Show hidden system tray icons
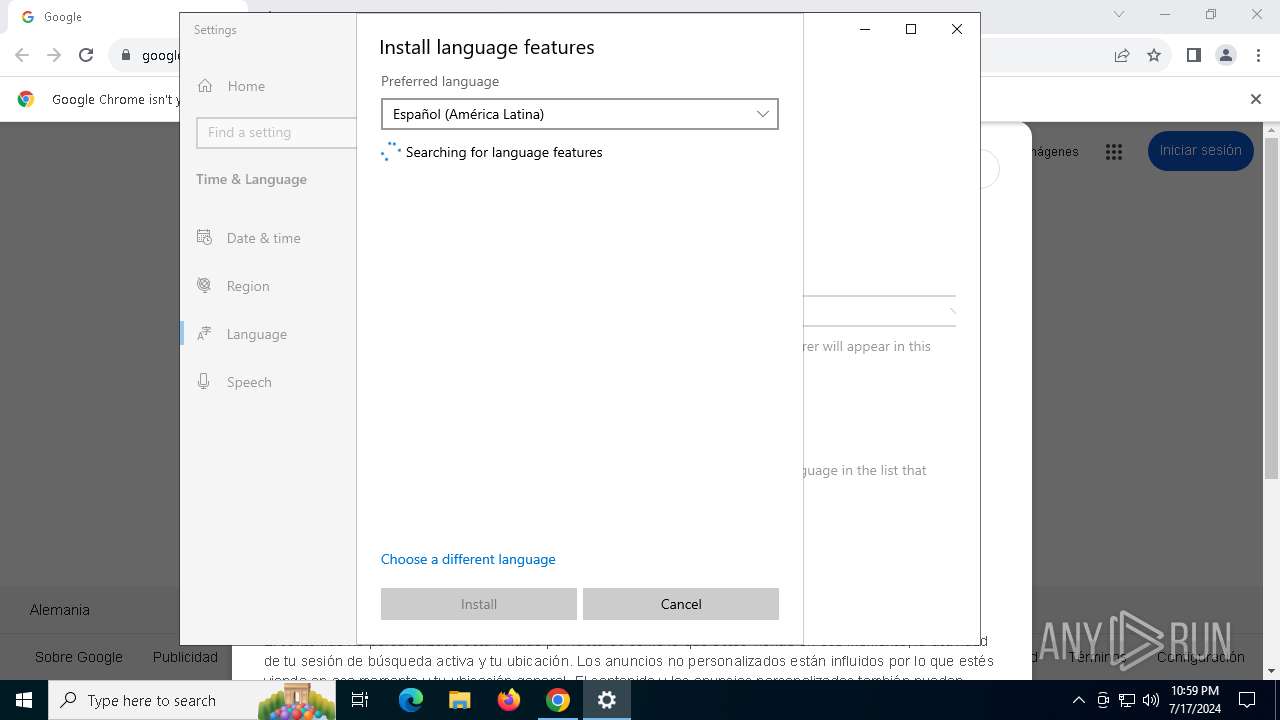 (1078, 700)
